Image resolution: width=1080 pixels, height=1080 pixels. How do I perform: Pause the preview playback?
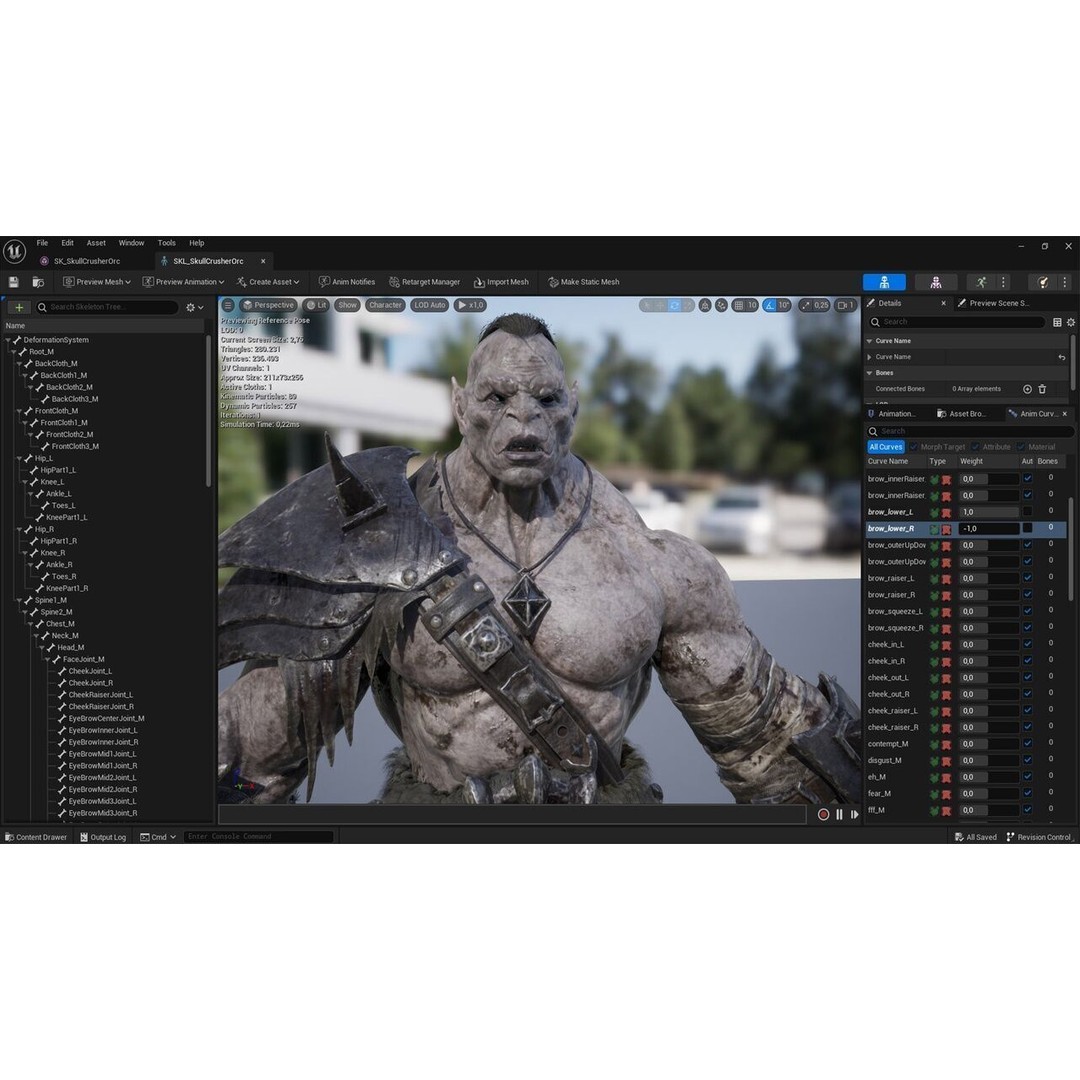pos(839,814)
